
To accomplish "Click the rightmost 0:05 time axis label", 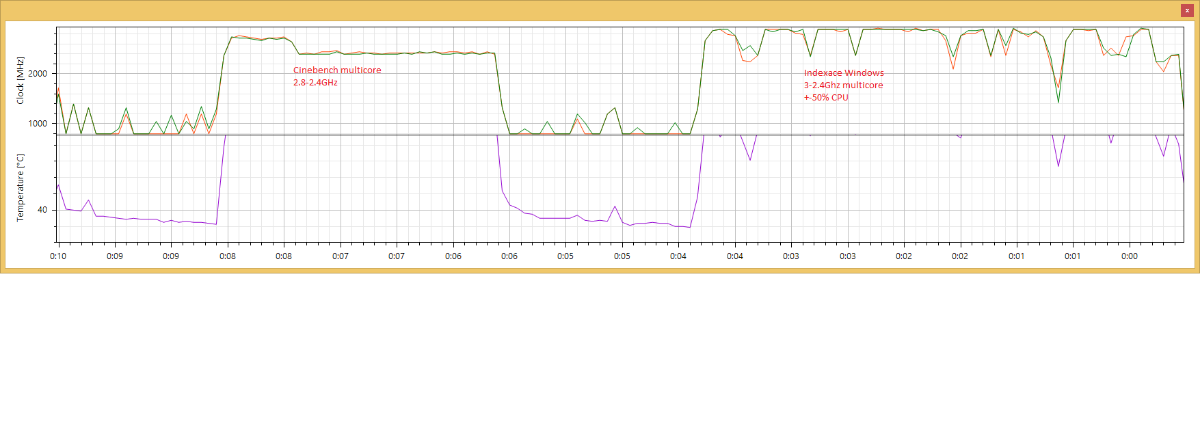I will click(622, 256).
